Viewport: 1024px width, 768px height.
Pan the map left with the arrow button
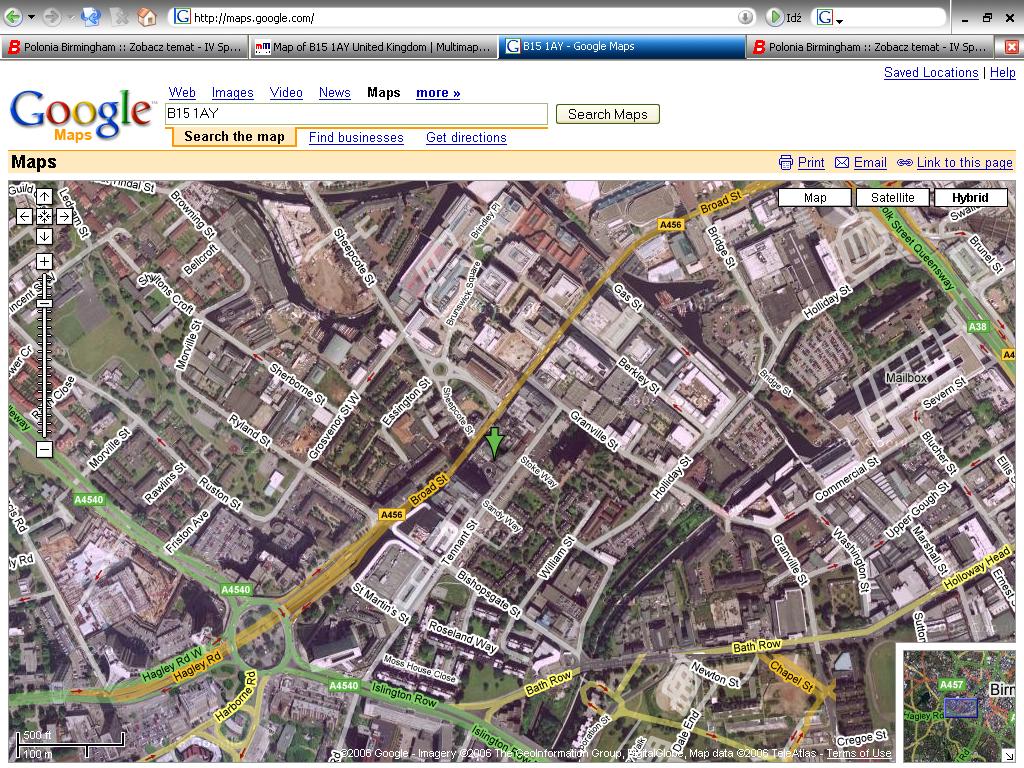tap(25, 216)
